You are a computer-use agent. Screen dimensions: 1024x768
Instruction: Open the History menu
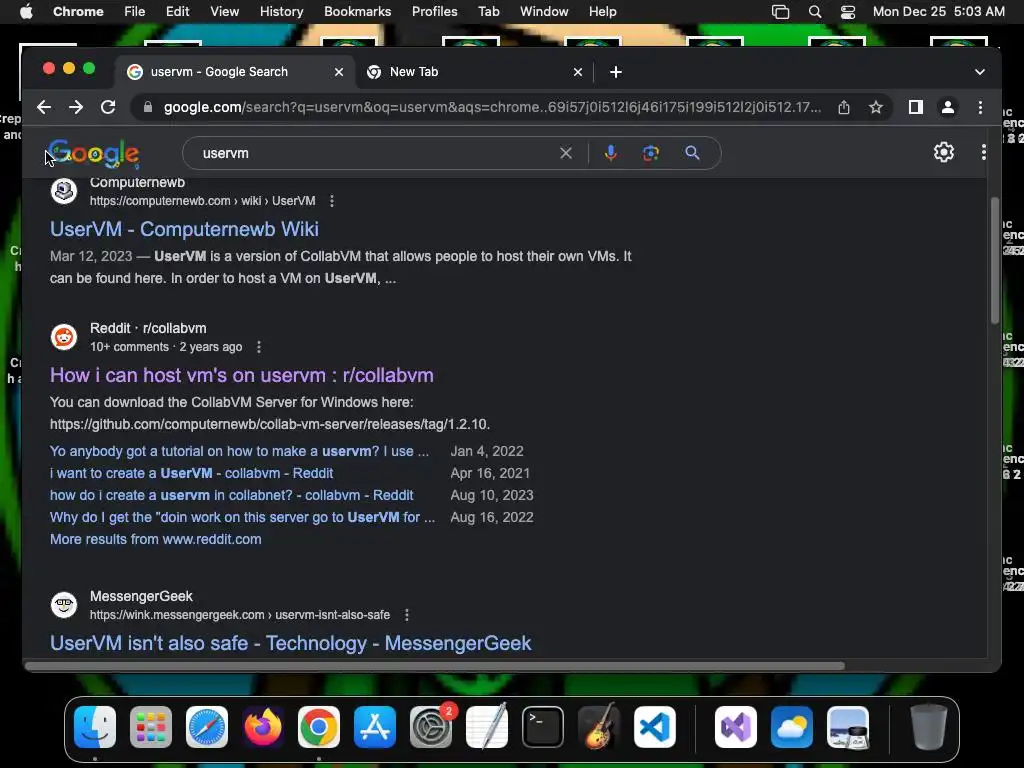coord(281,12)
